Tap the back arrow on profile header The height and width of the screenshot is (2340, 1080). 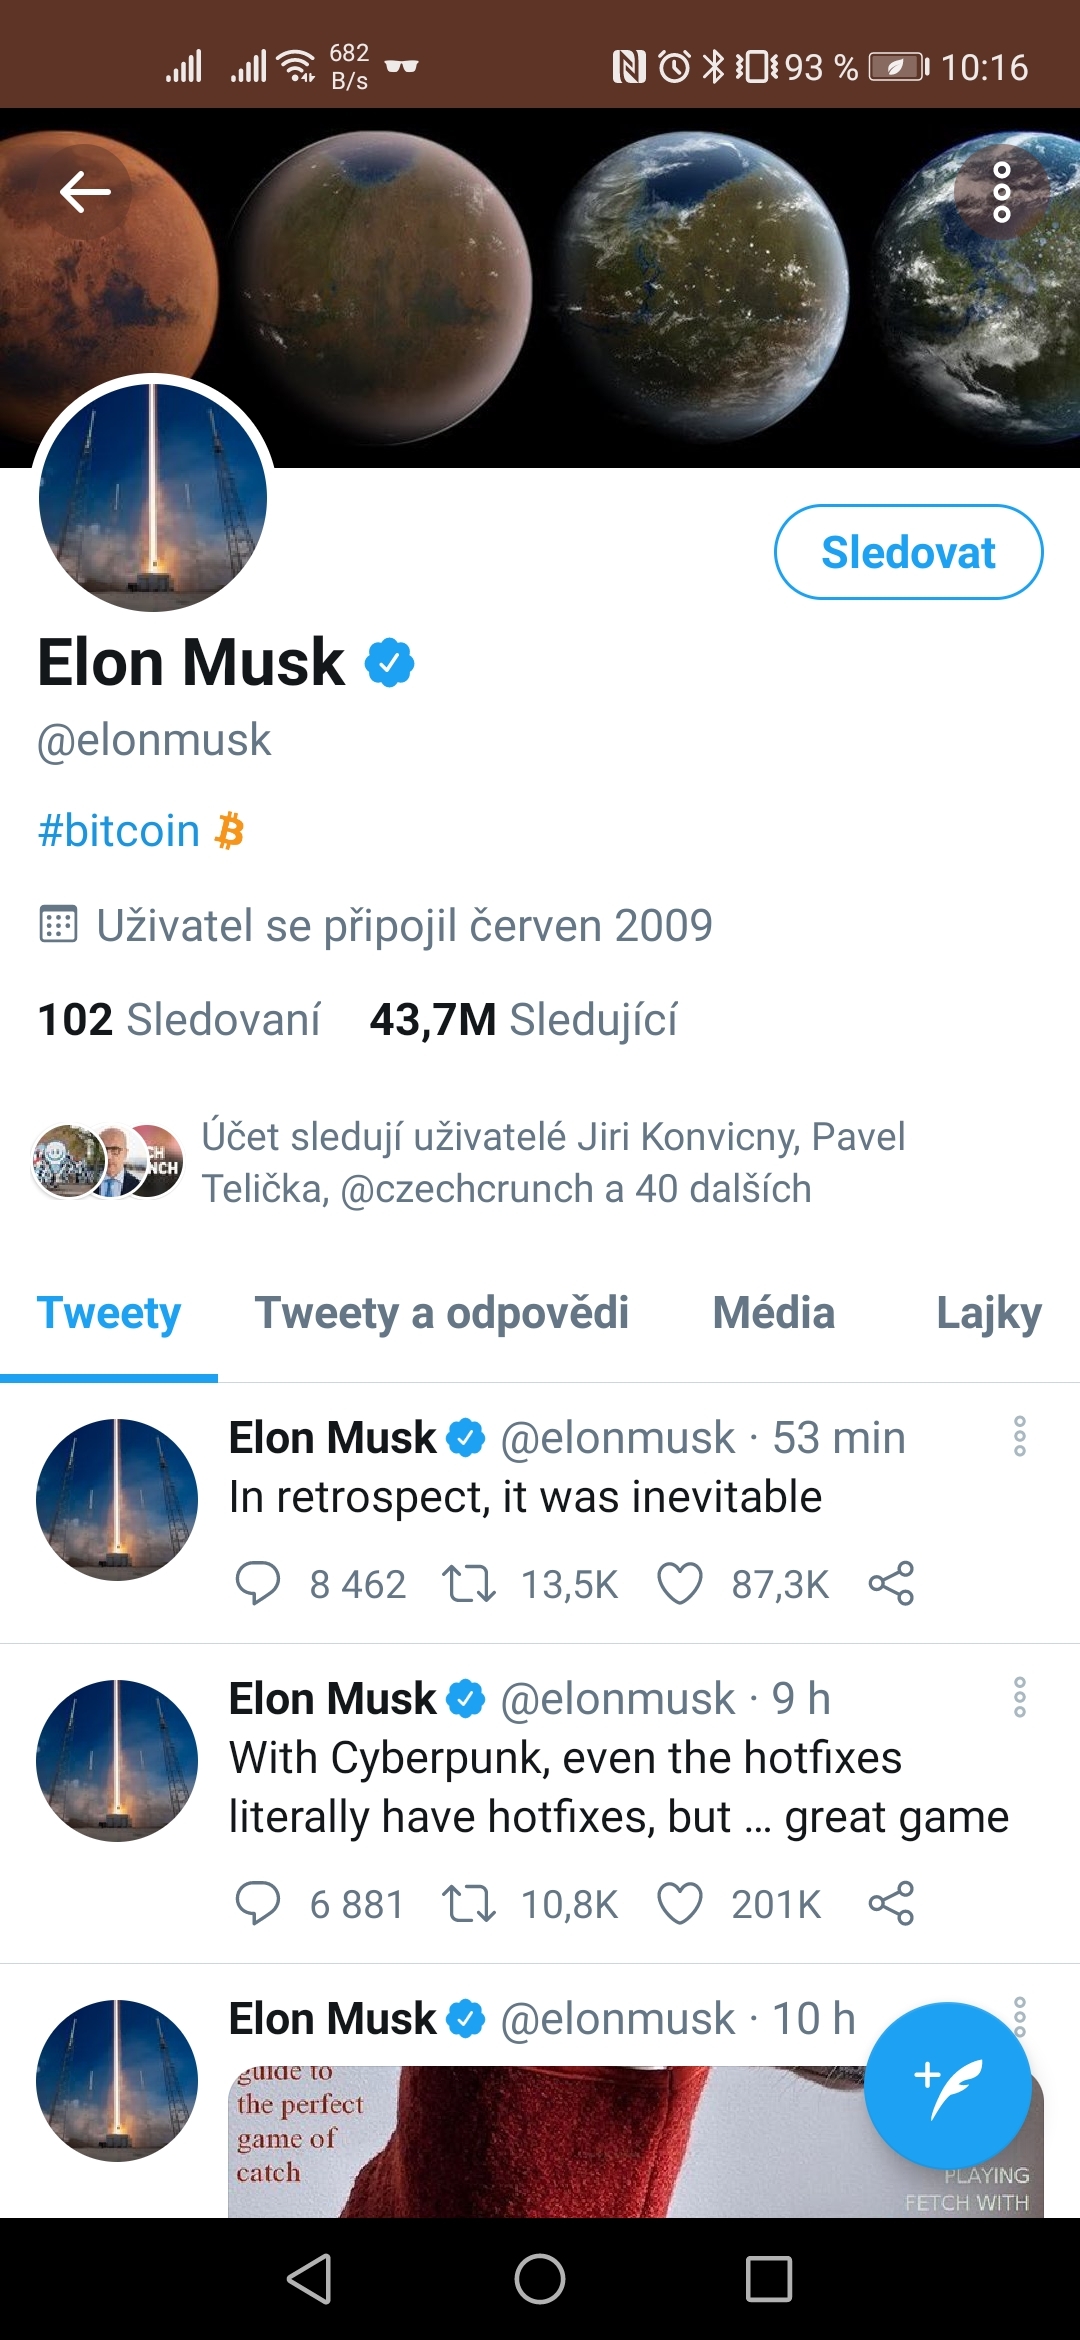[x=85, y=191]
